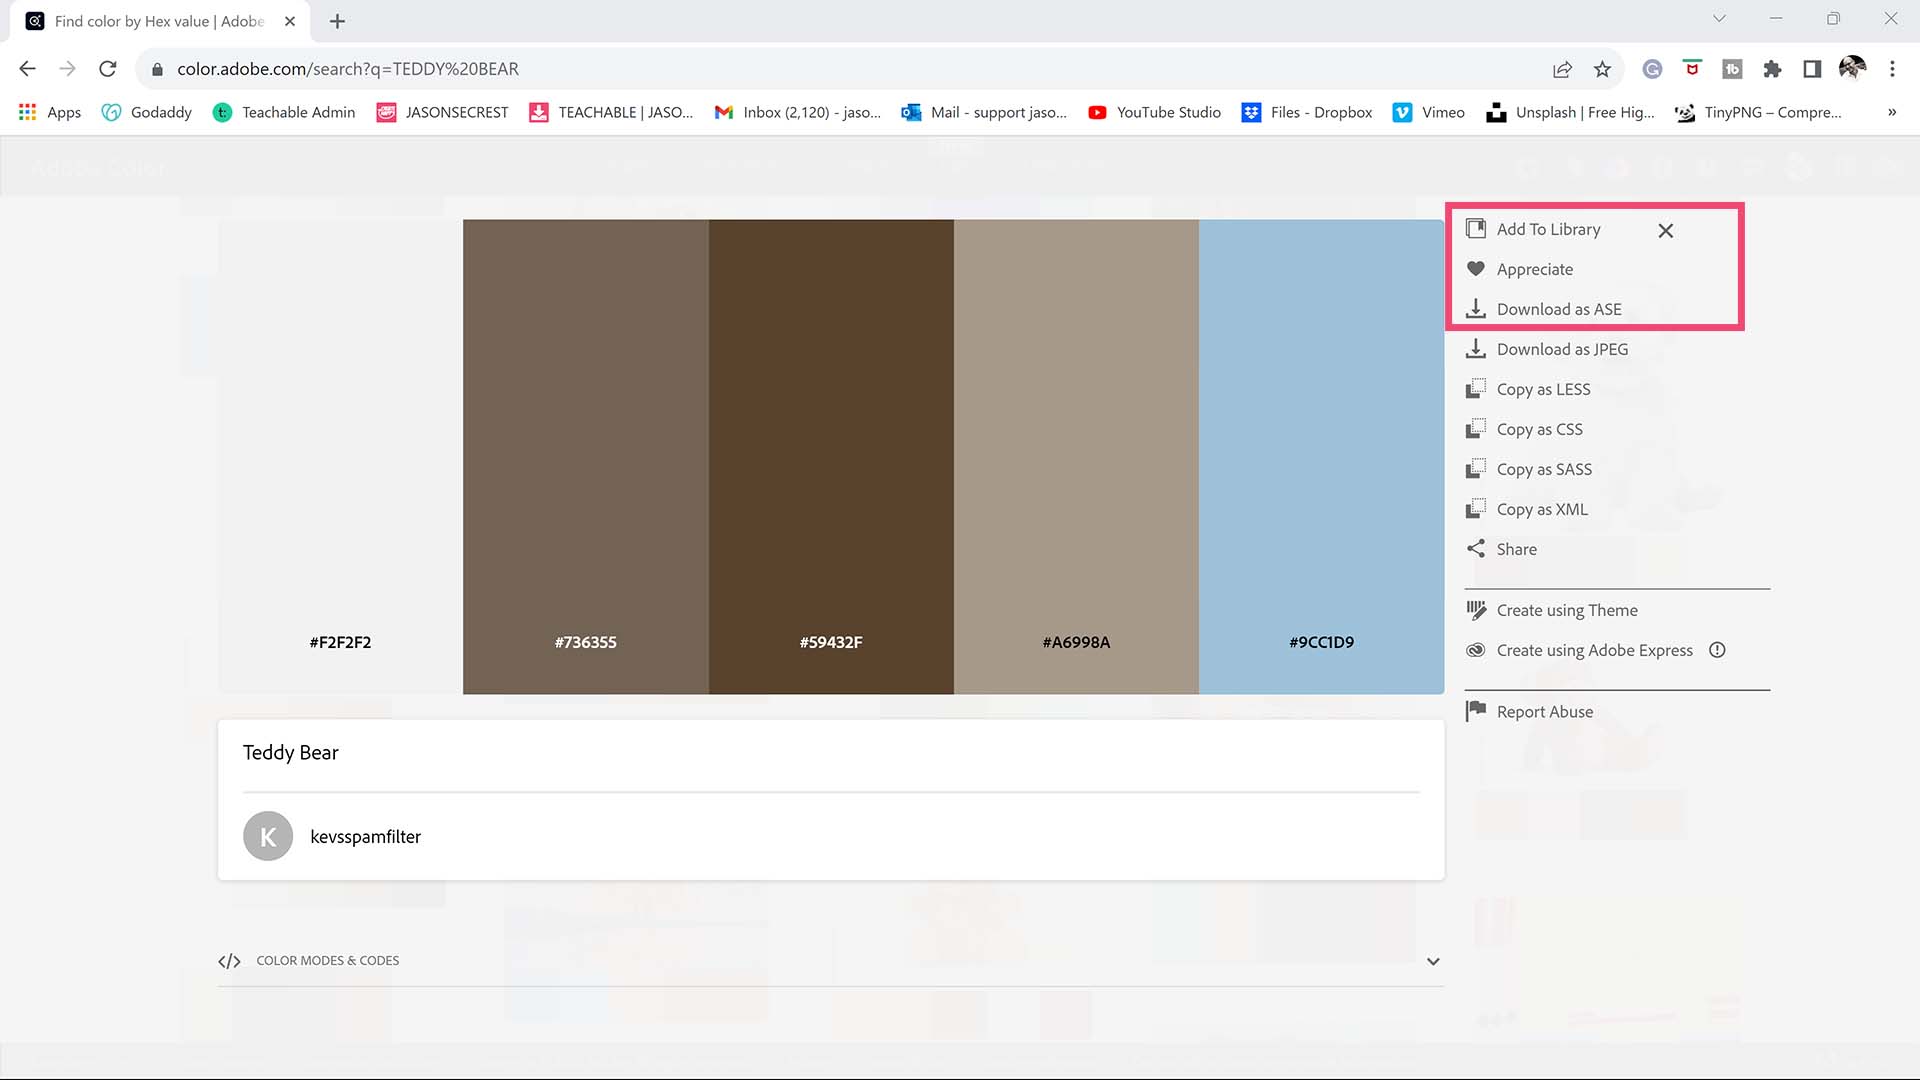Open the Vimeo bookmark
The height and width of the screenshot is (1080, 1920).
(1429, 112)
